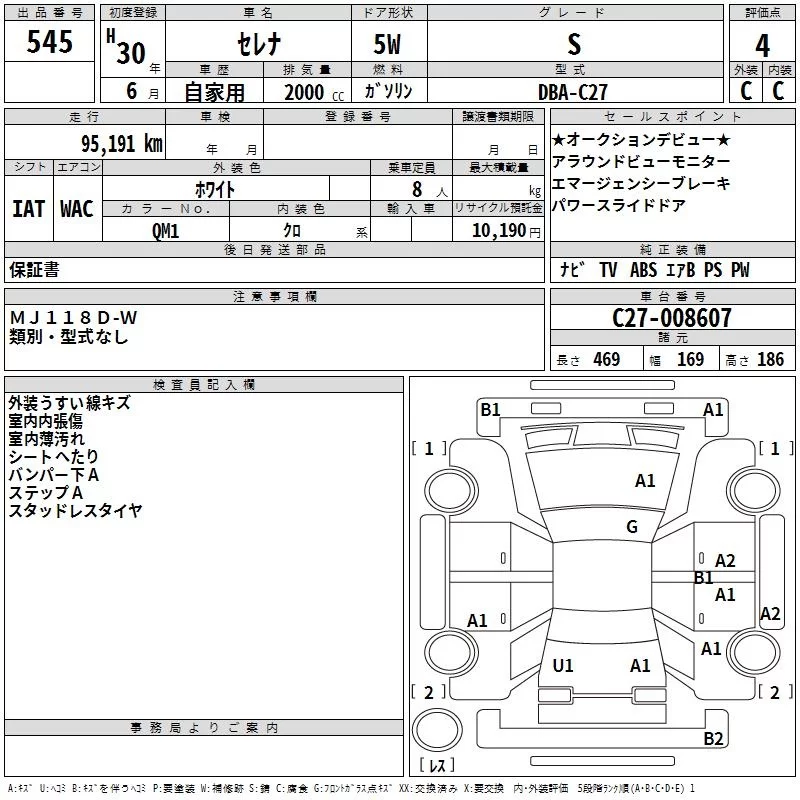Click inspector note シートへたり
This screenshot has width=800, height=800.
coord(54,457)
